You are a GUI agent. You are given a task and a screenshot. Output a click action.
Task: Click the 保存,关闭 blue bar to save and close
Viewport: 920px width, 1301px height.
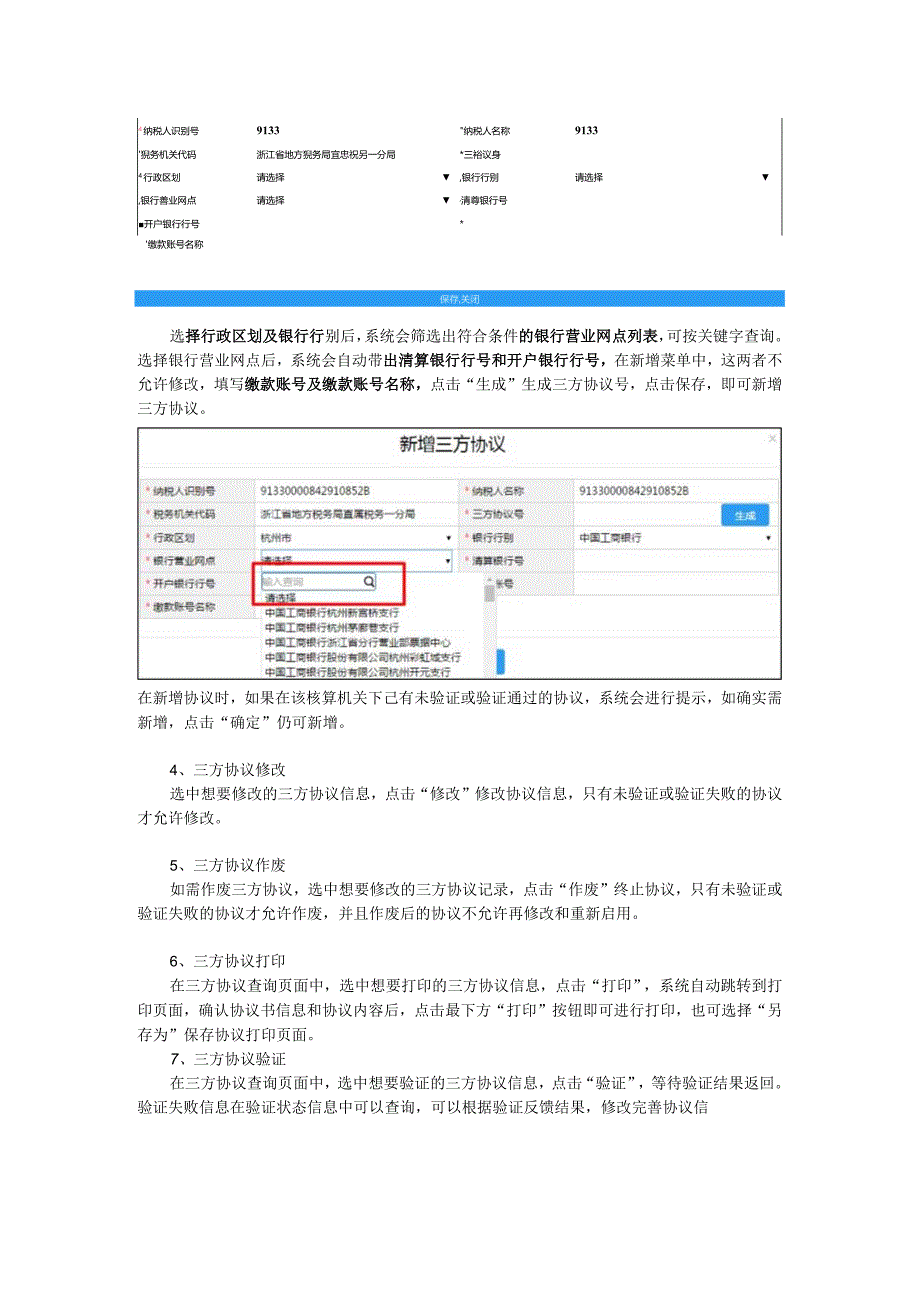pyautogui.click(x=460, y=300)
